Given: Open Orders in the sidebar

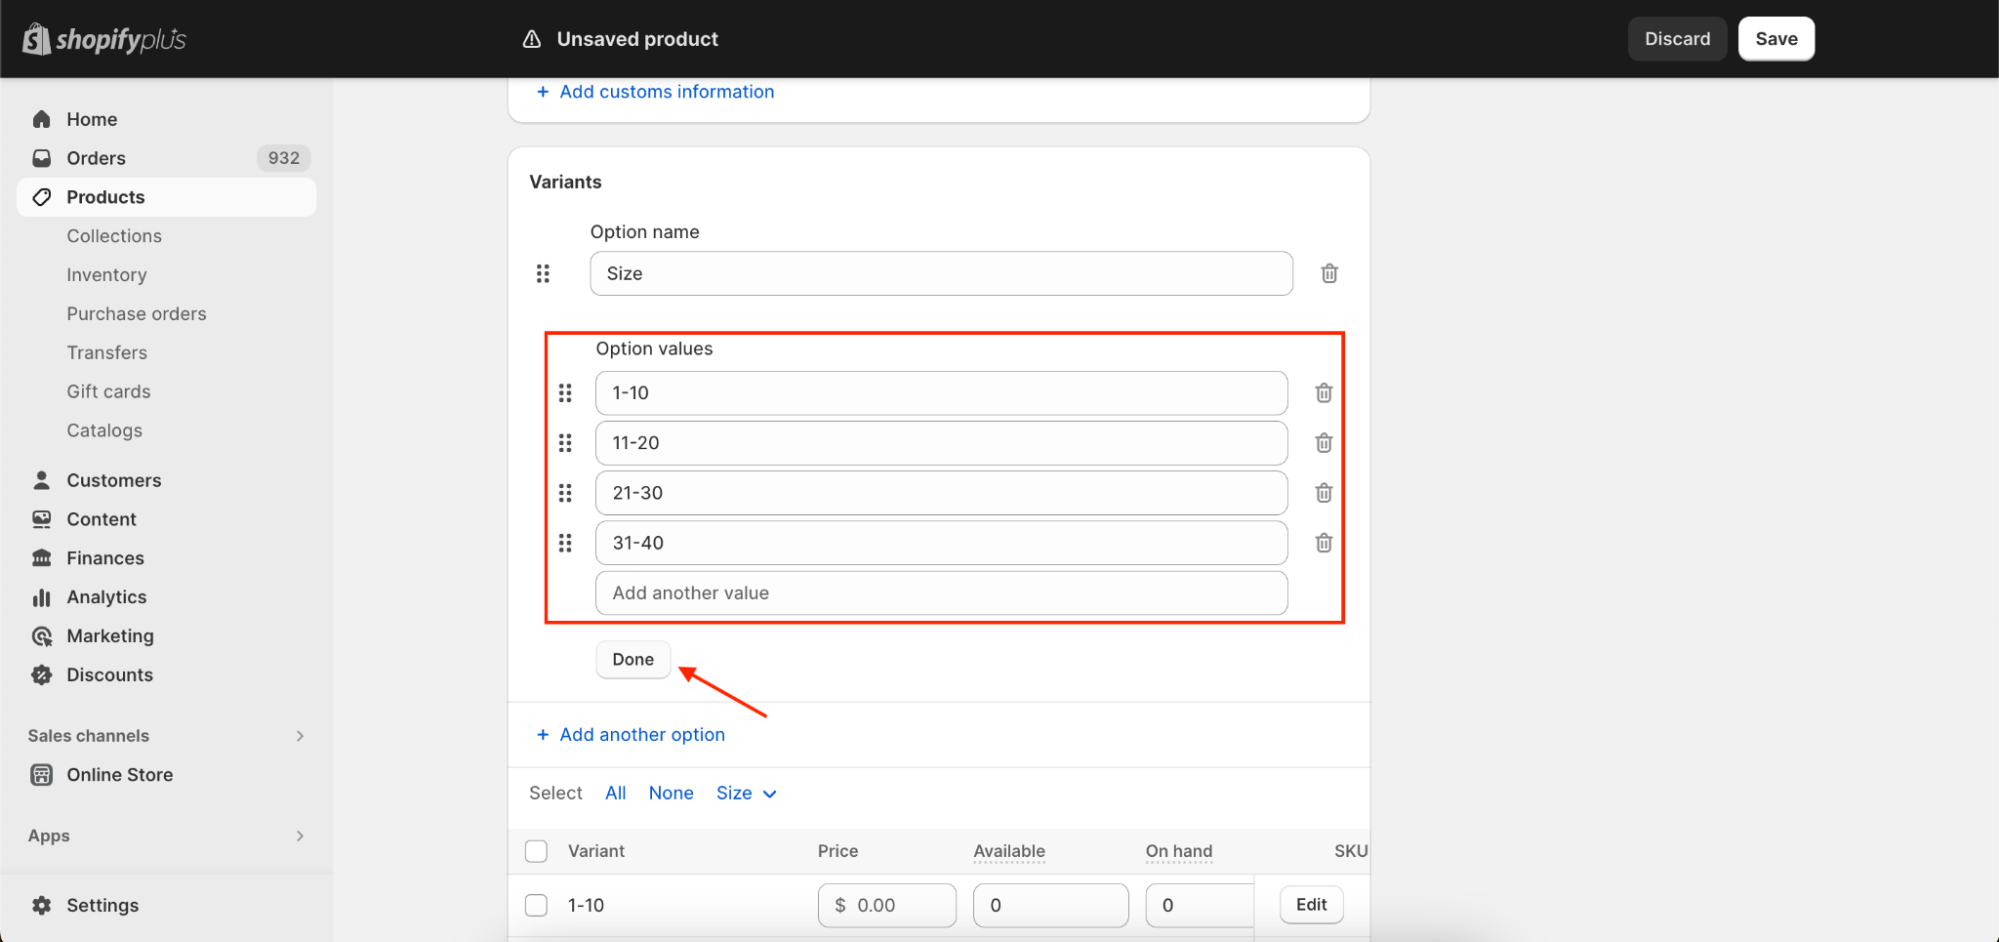Looking at the screenshot, I should point(96,158).
